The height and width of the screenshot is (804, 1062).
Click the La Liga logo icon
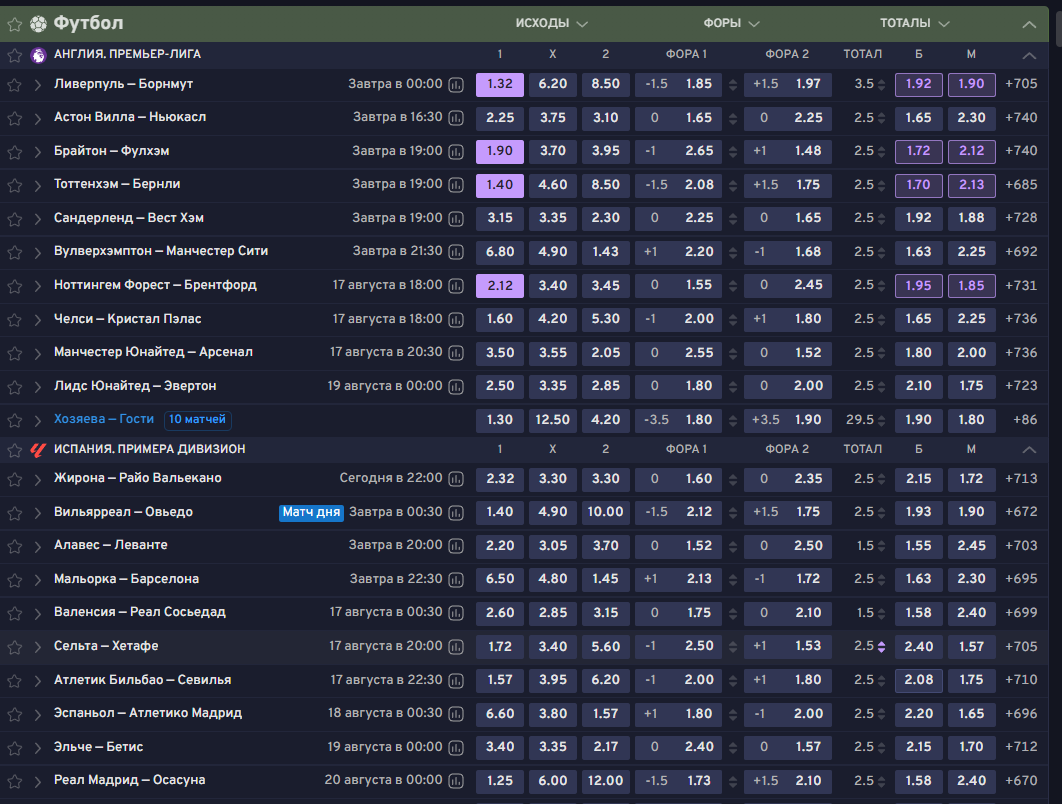(39, 450)
